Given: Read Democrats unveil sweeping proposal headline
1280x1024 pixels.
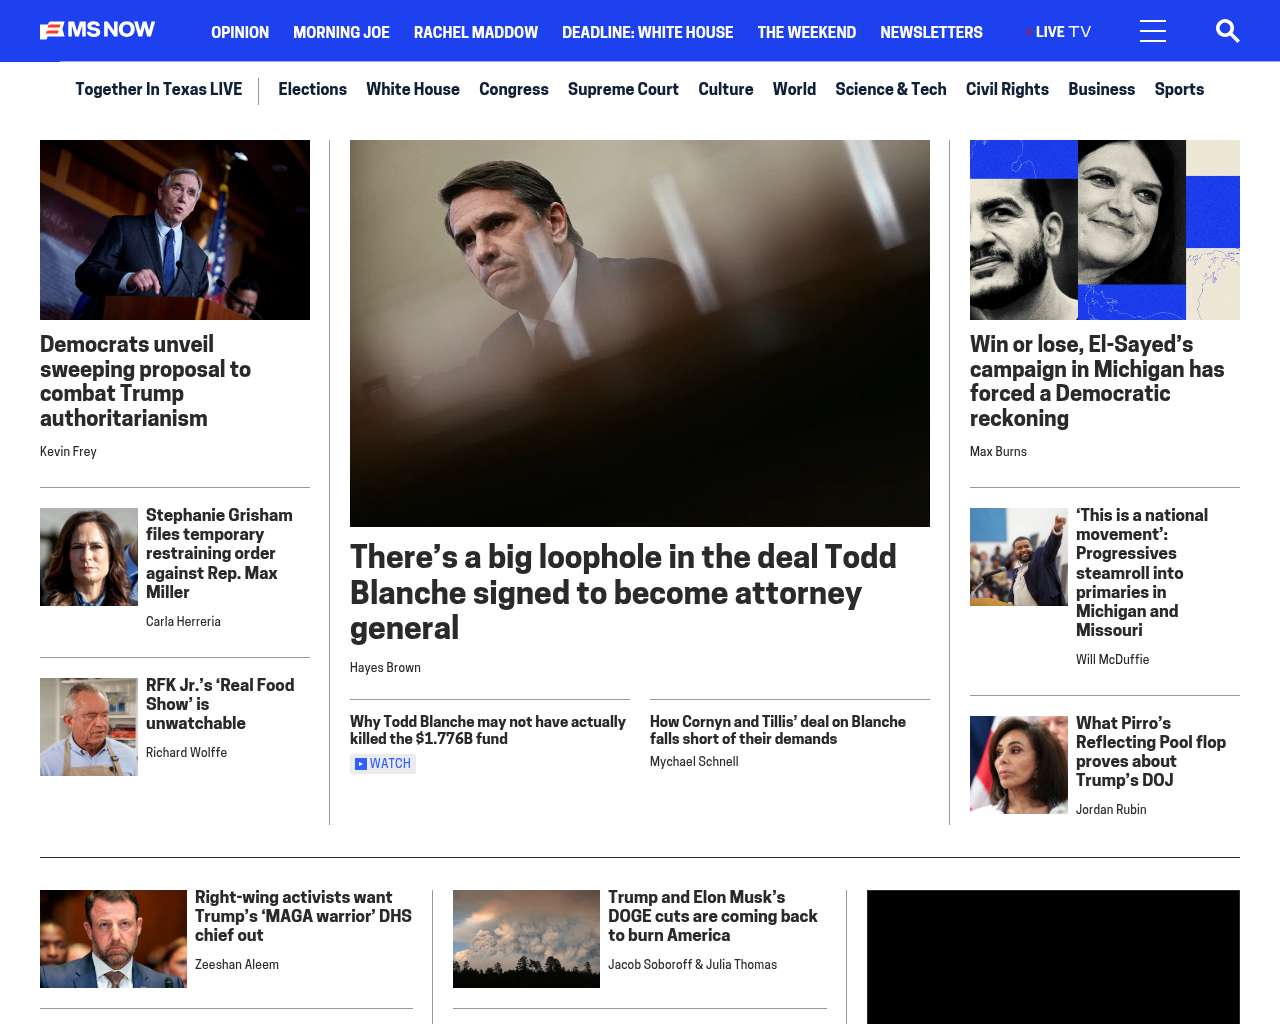Looking at the screenshot, I should tap(145, 381).
